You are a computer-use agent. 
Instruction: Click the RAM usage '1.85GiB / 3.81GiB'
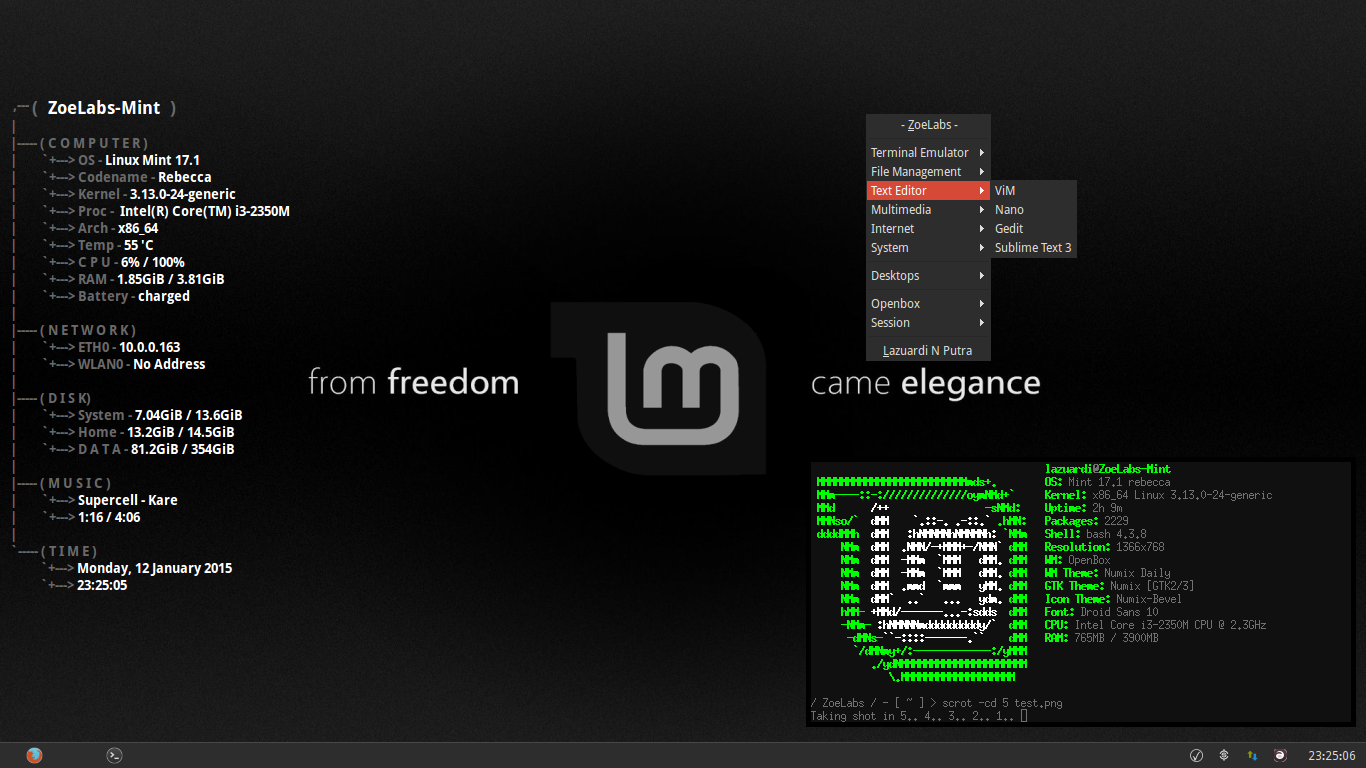(170, 279)
